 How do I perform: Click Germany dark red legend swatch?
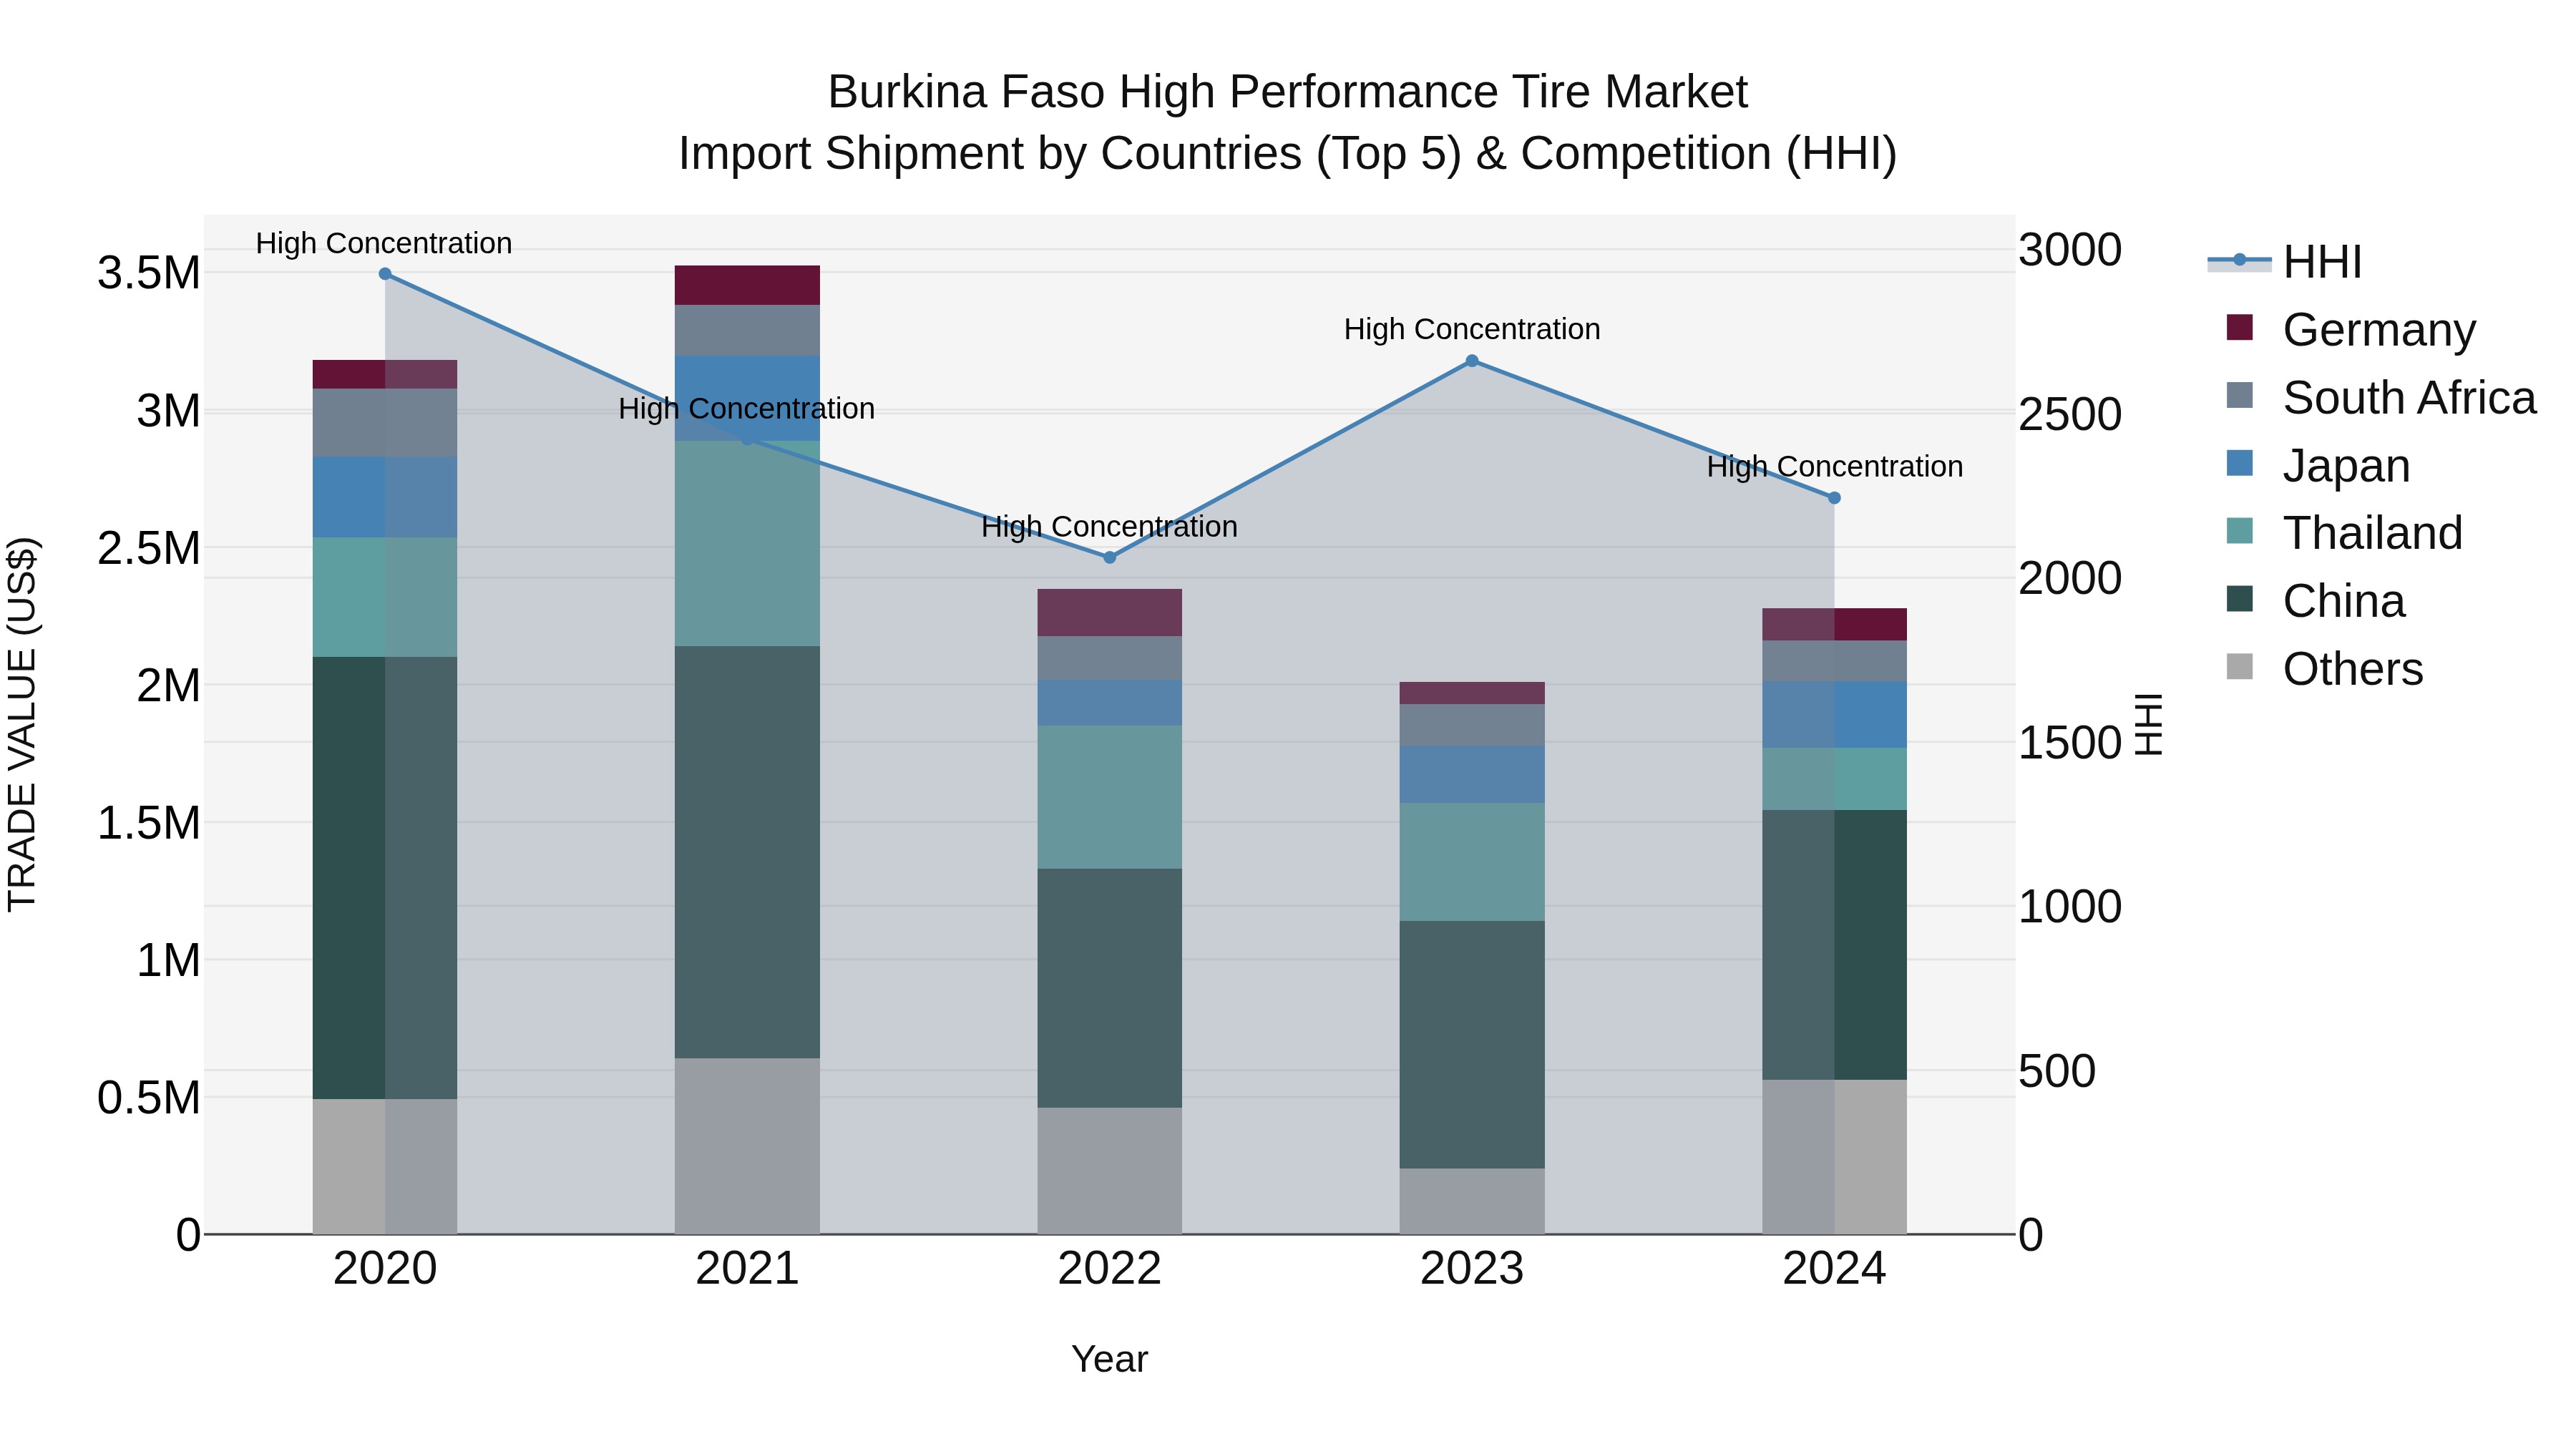2240,327
